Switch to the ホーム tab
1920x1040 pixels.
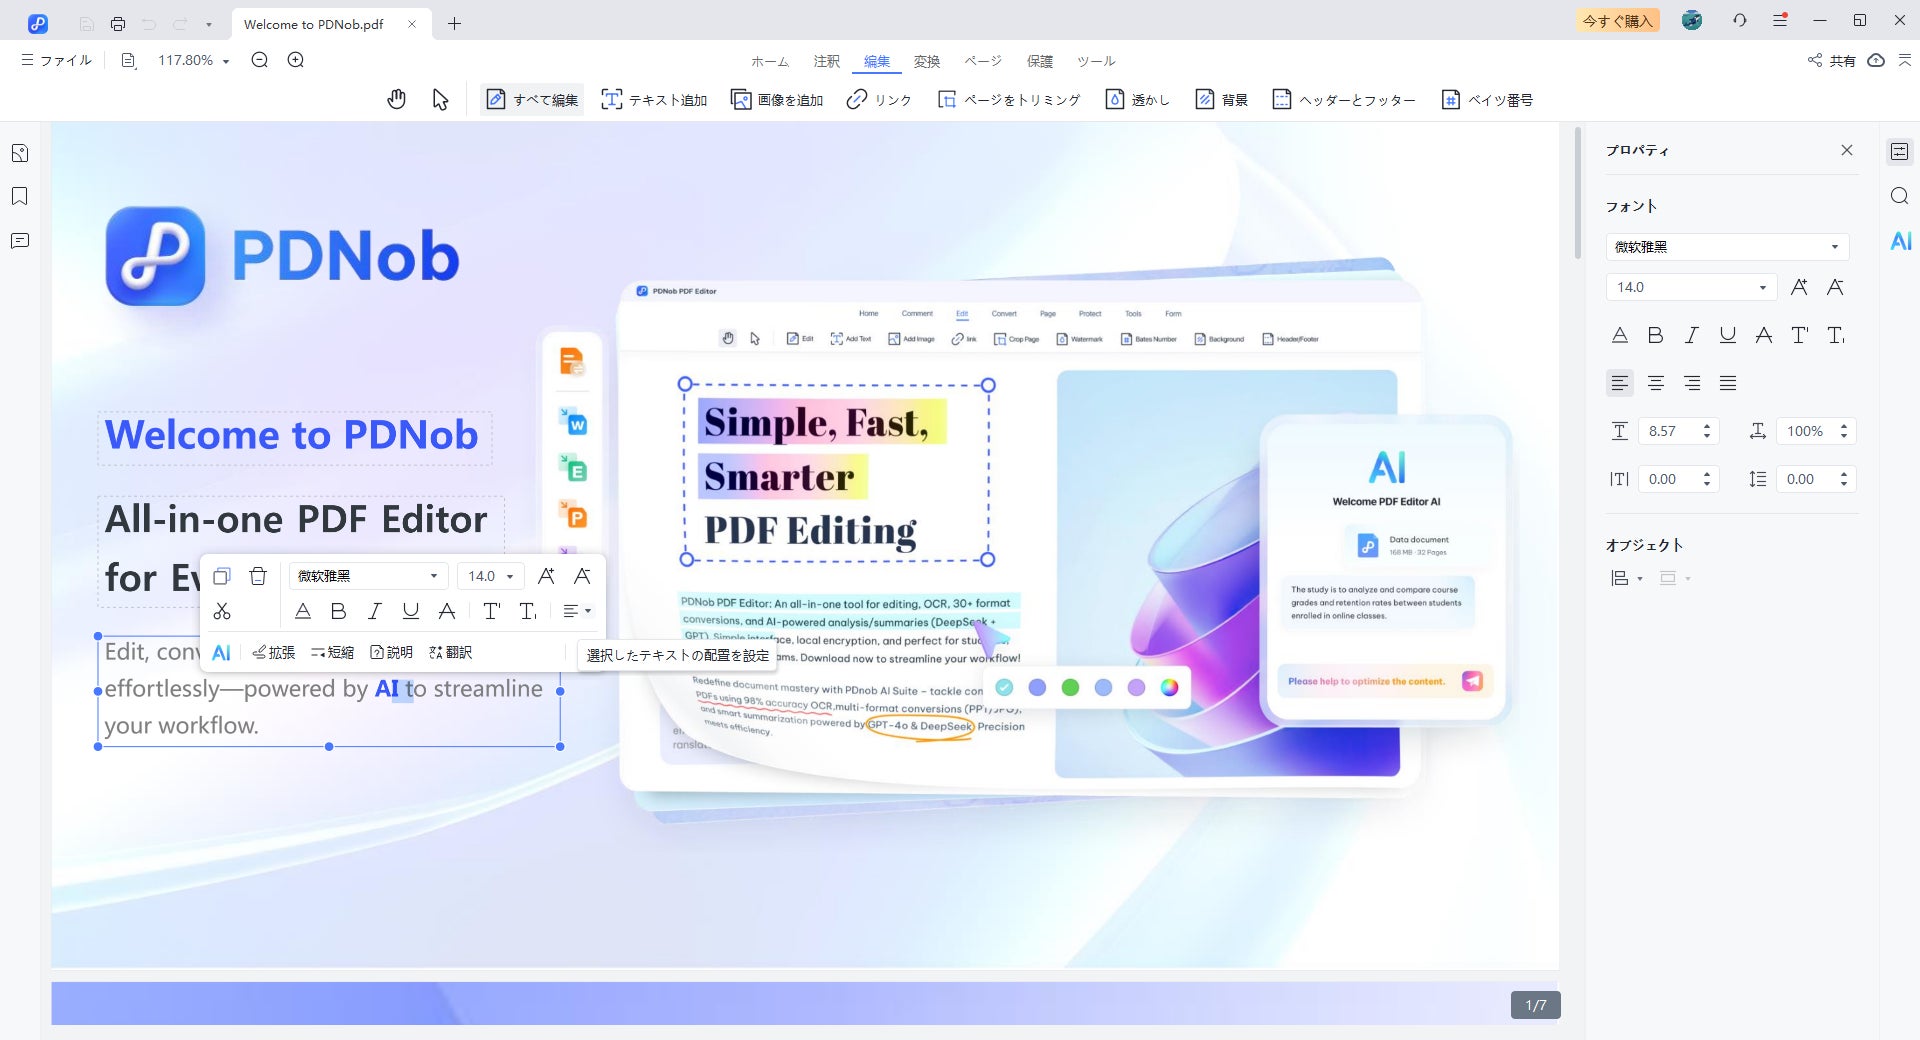click(x=770, y=61)
